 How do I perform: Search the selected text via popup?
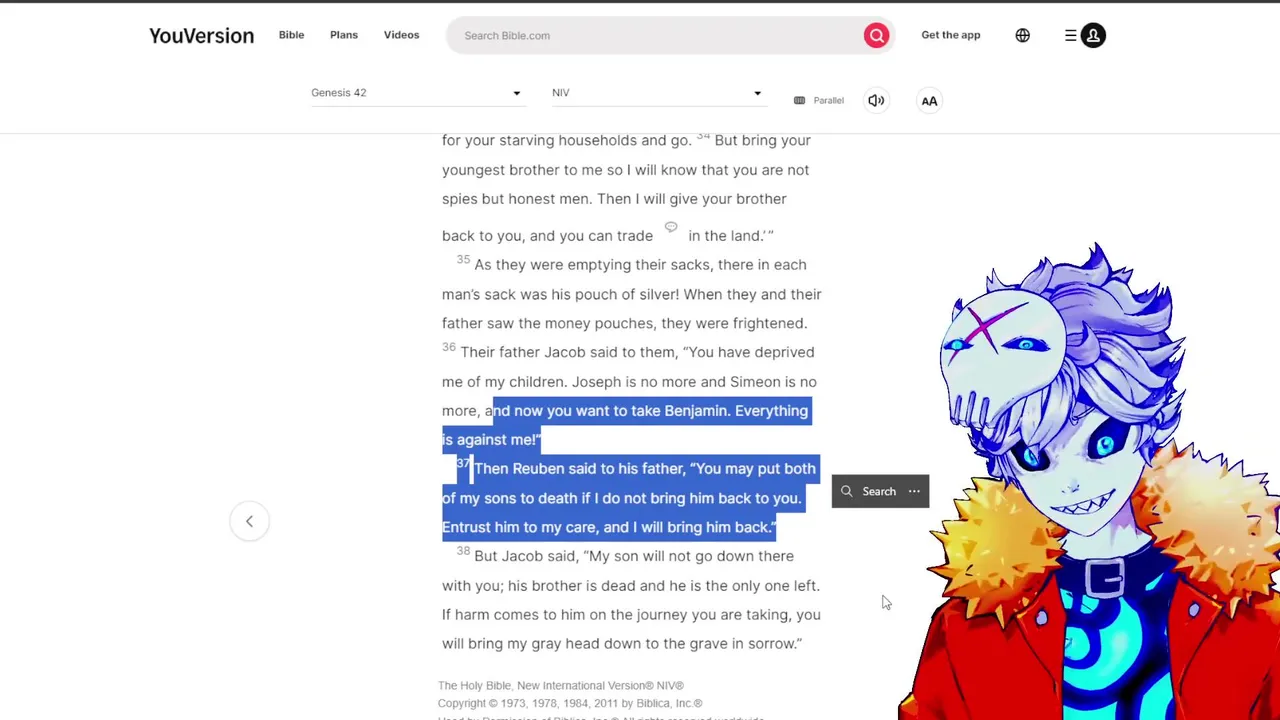click(x=868, y=491)
